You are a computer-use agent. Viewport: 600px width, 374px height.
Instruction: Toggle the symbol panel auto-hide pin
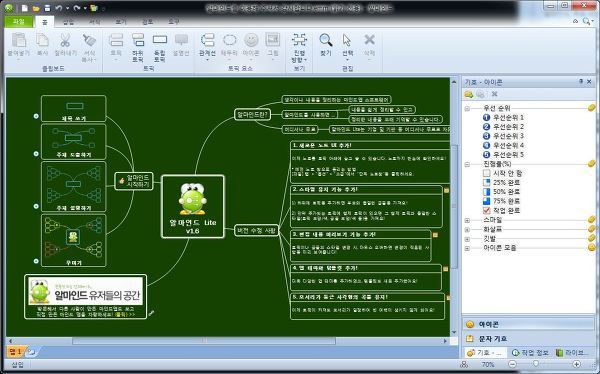point(581,82)
